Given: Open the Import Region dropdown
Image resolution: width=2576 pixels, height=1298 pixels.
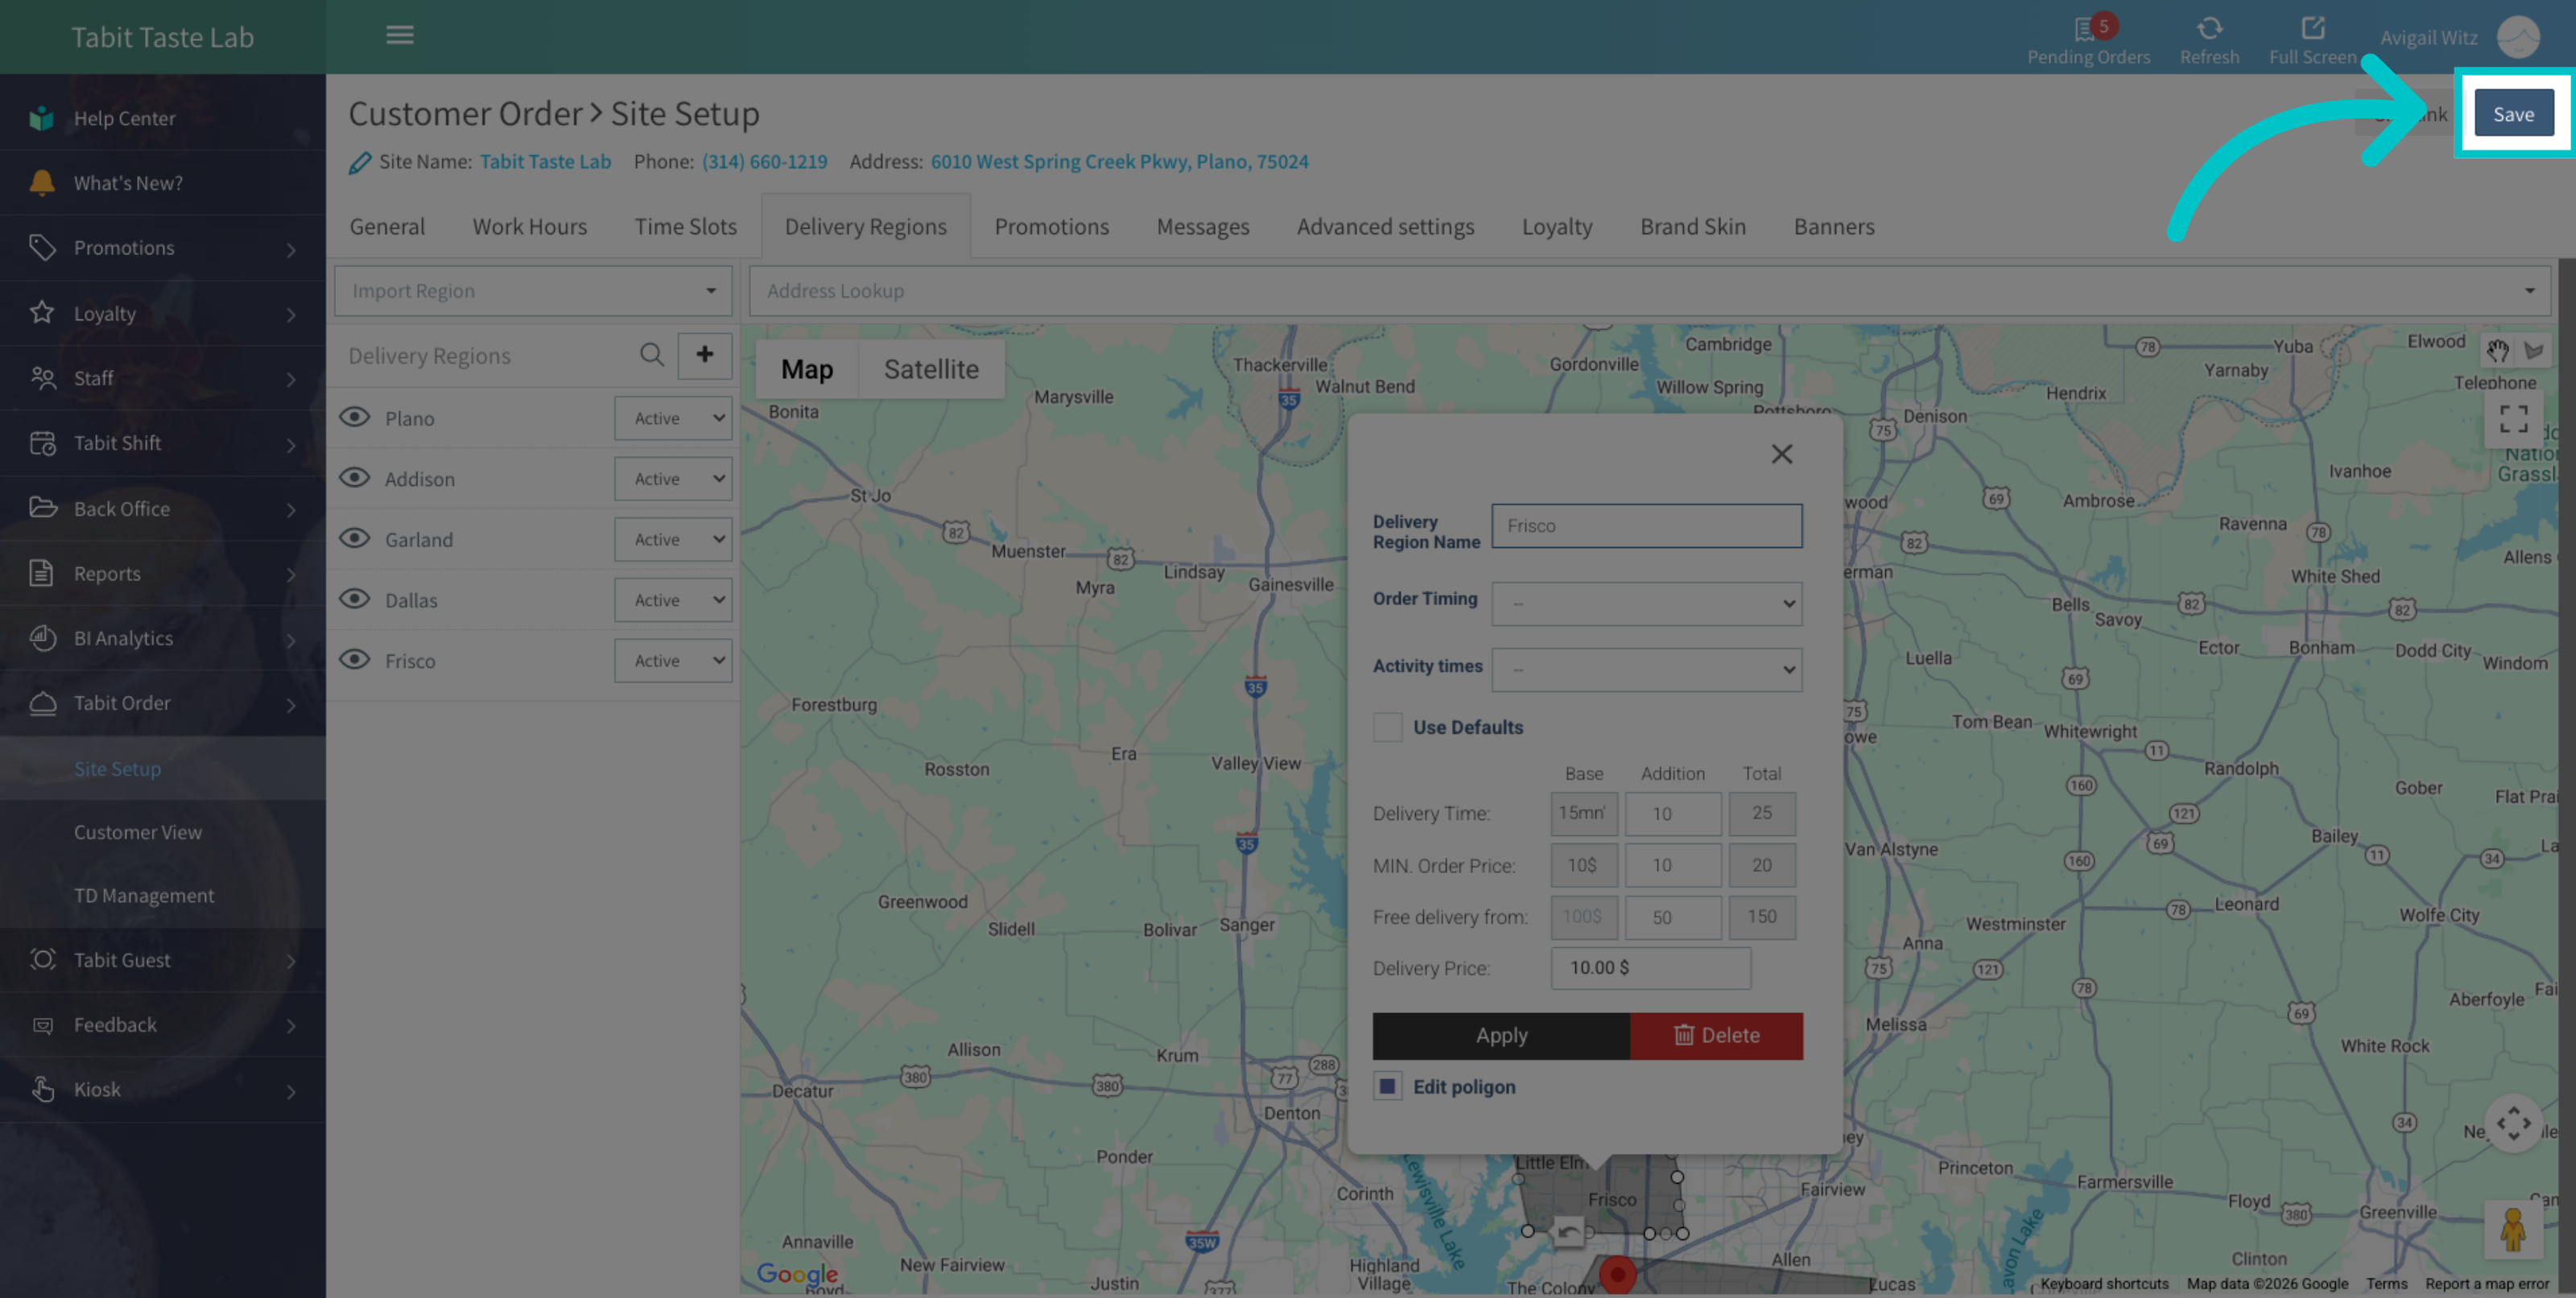Looking at the screenshot, I should point(533,291).
